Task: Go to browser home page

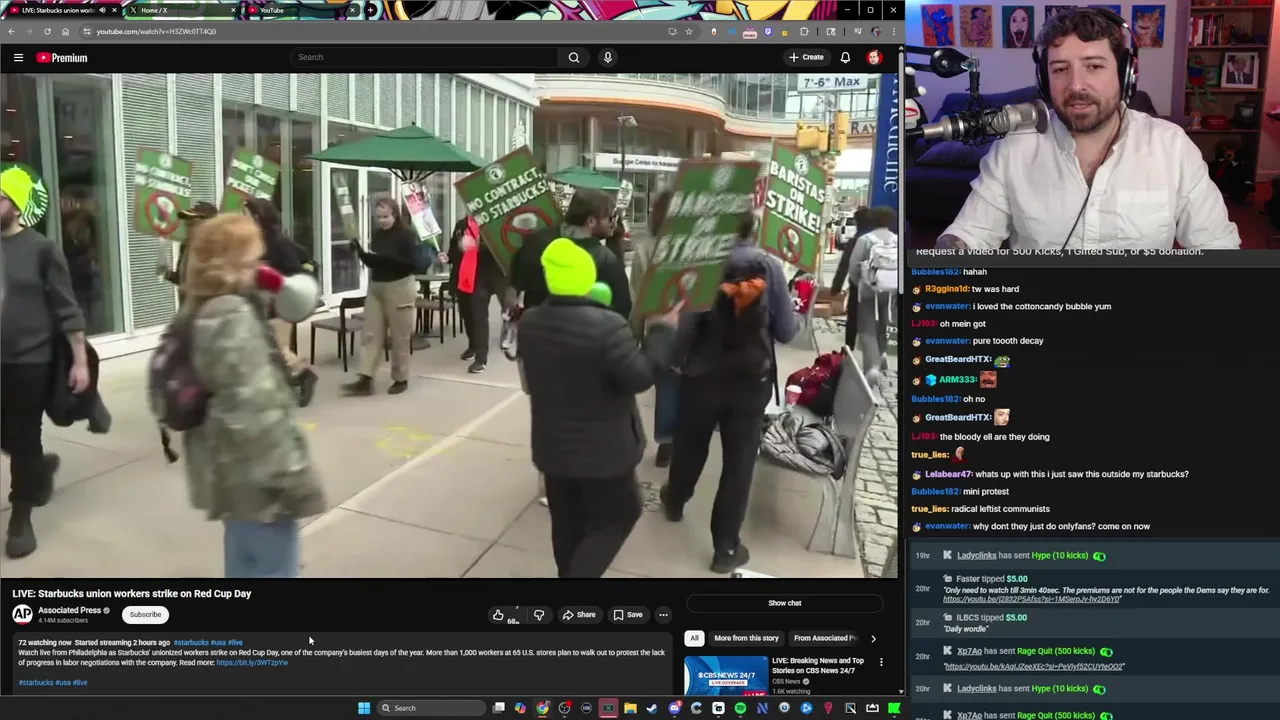Action: pos(65,31)
